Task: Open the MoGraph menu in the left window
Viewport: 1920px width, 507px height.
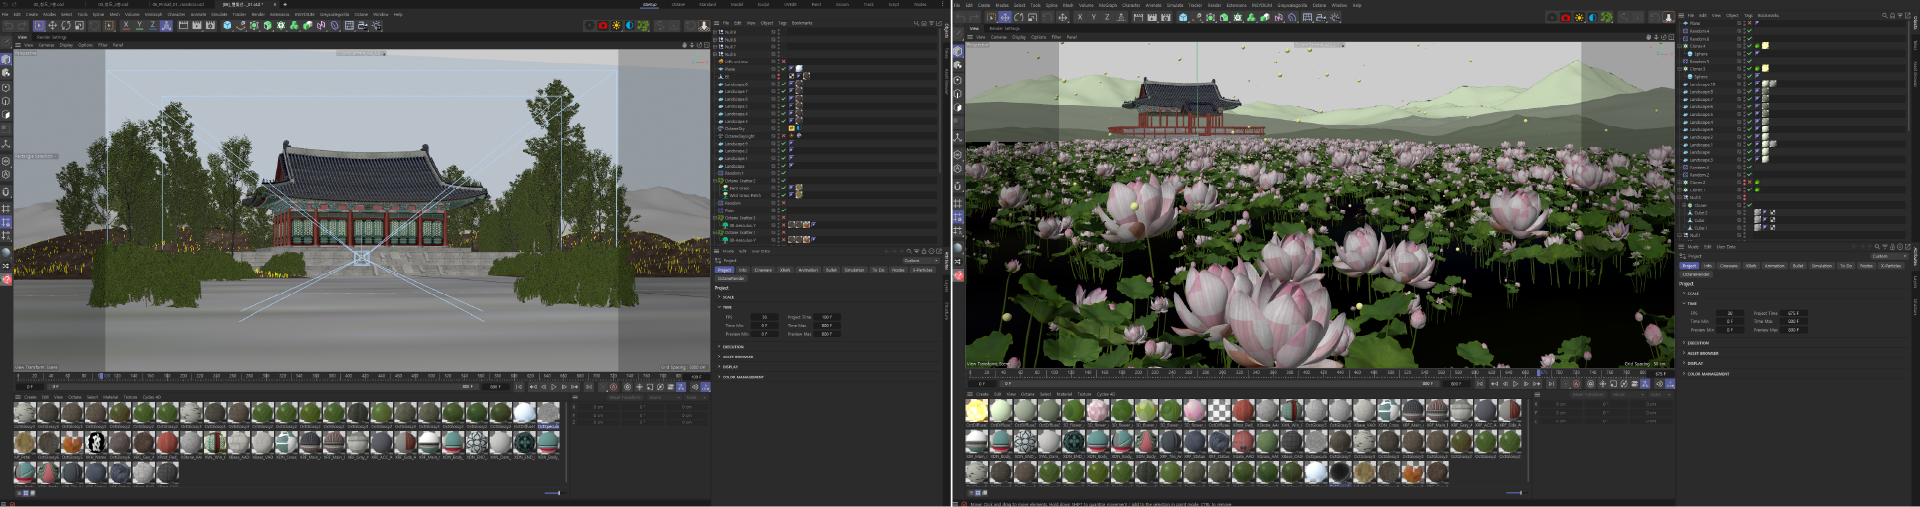Action: [x=153, y=14]
